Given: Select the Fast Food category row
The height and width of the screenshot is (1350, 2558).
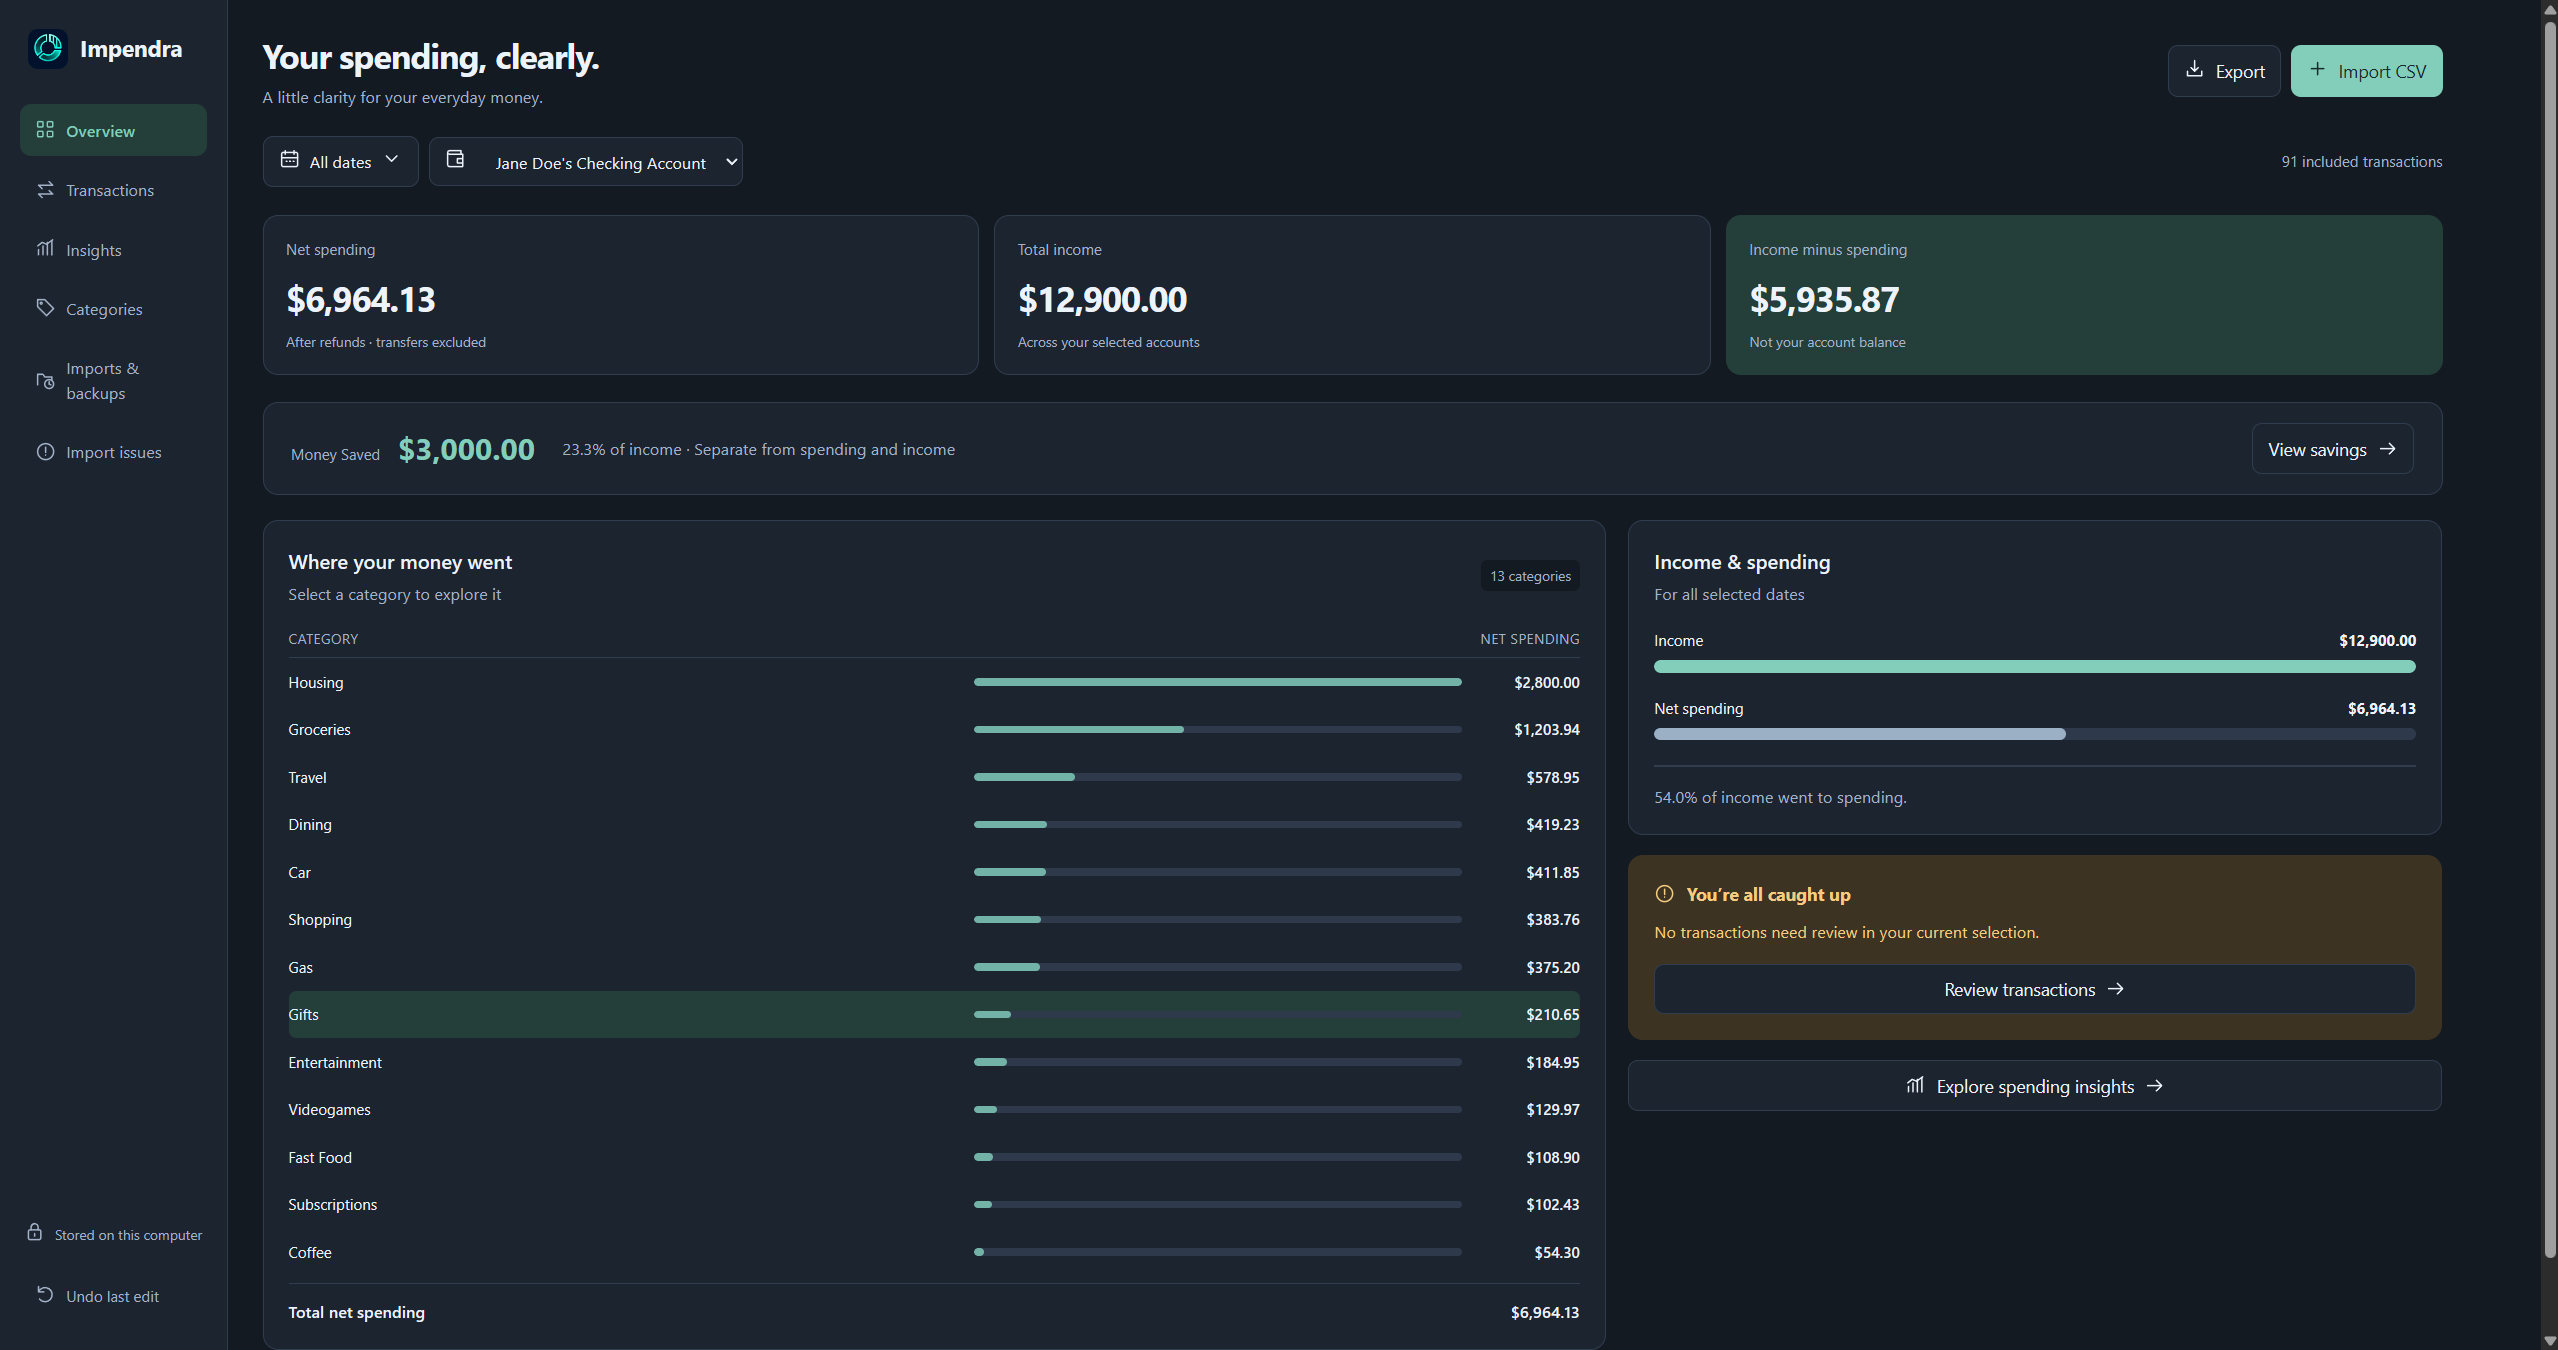Looking at the screenshot, I should click(x=934, y=1157).
